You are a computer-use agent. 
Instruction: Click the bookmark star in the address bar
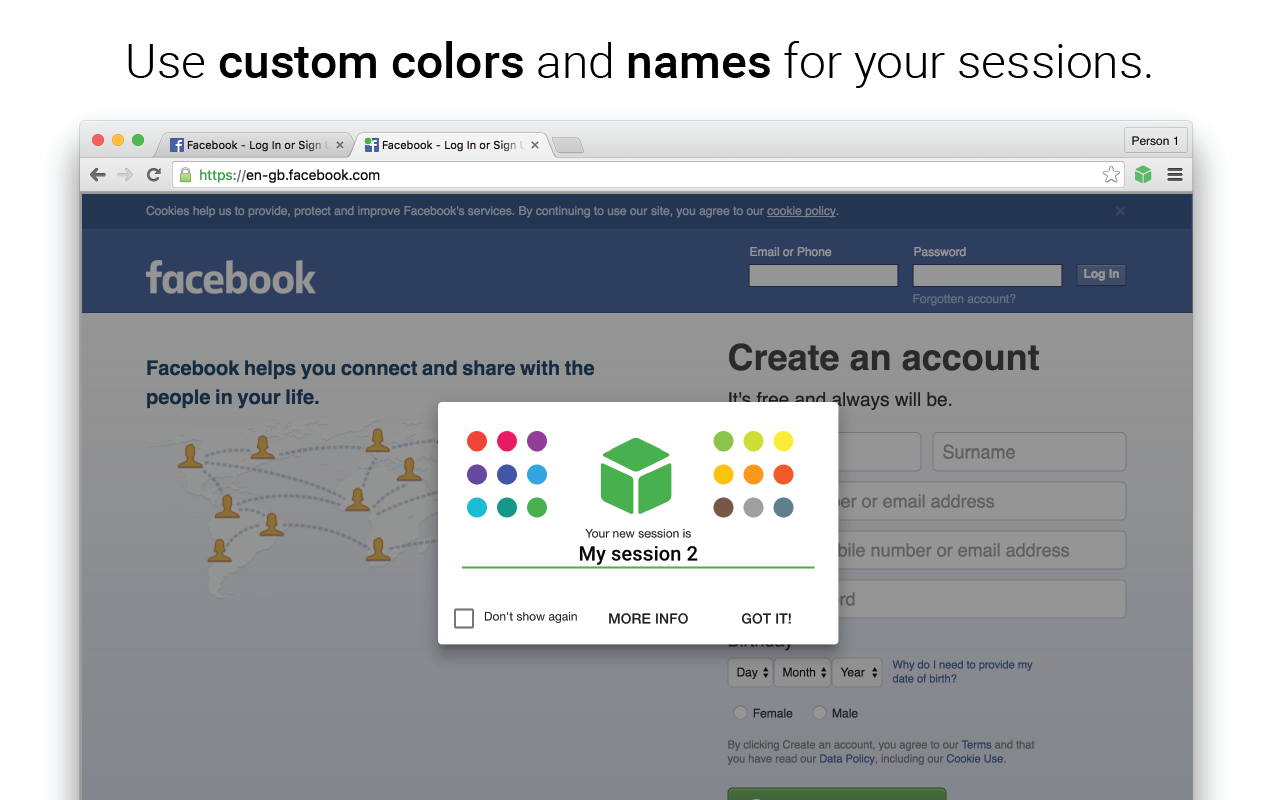tap(1111, 174)
